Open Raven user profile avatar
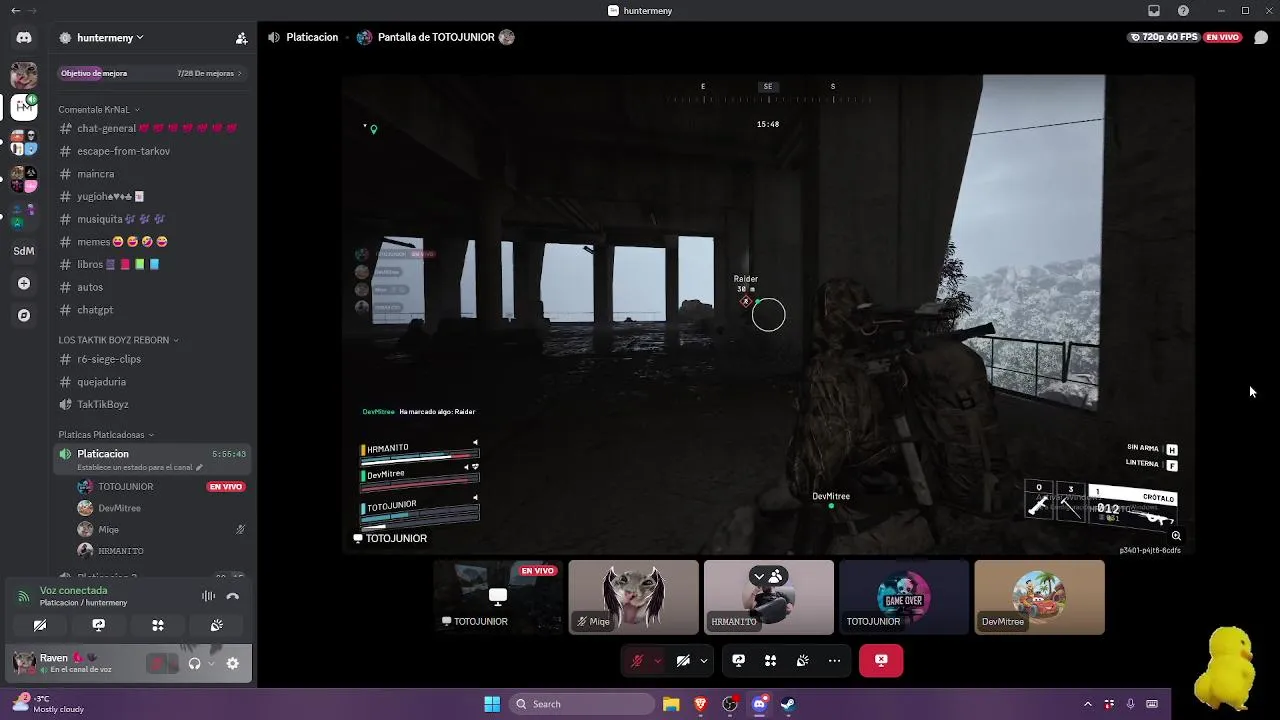 point(24,661)
